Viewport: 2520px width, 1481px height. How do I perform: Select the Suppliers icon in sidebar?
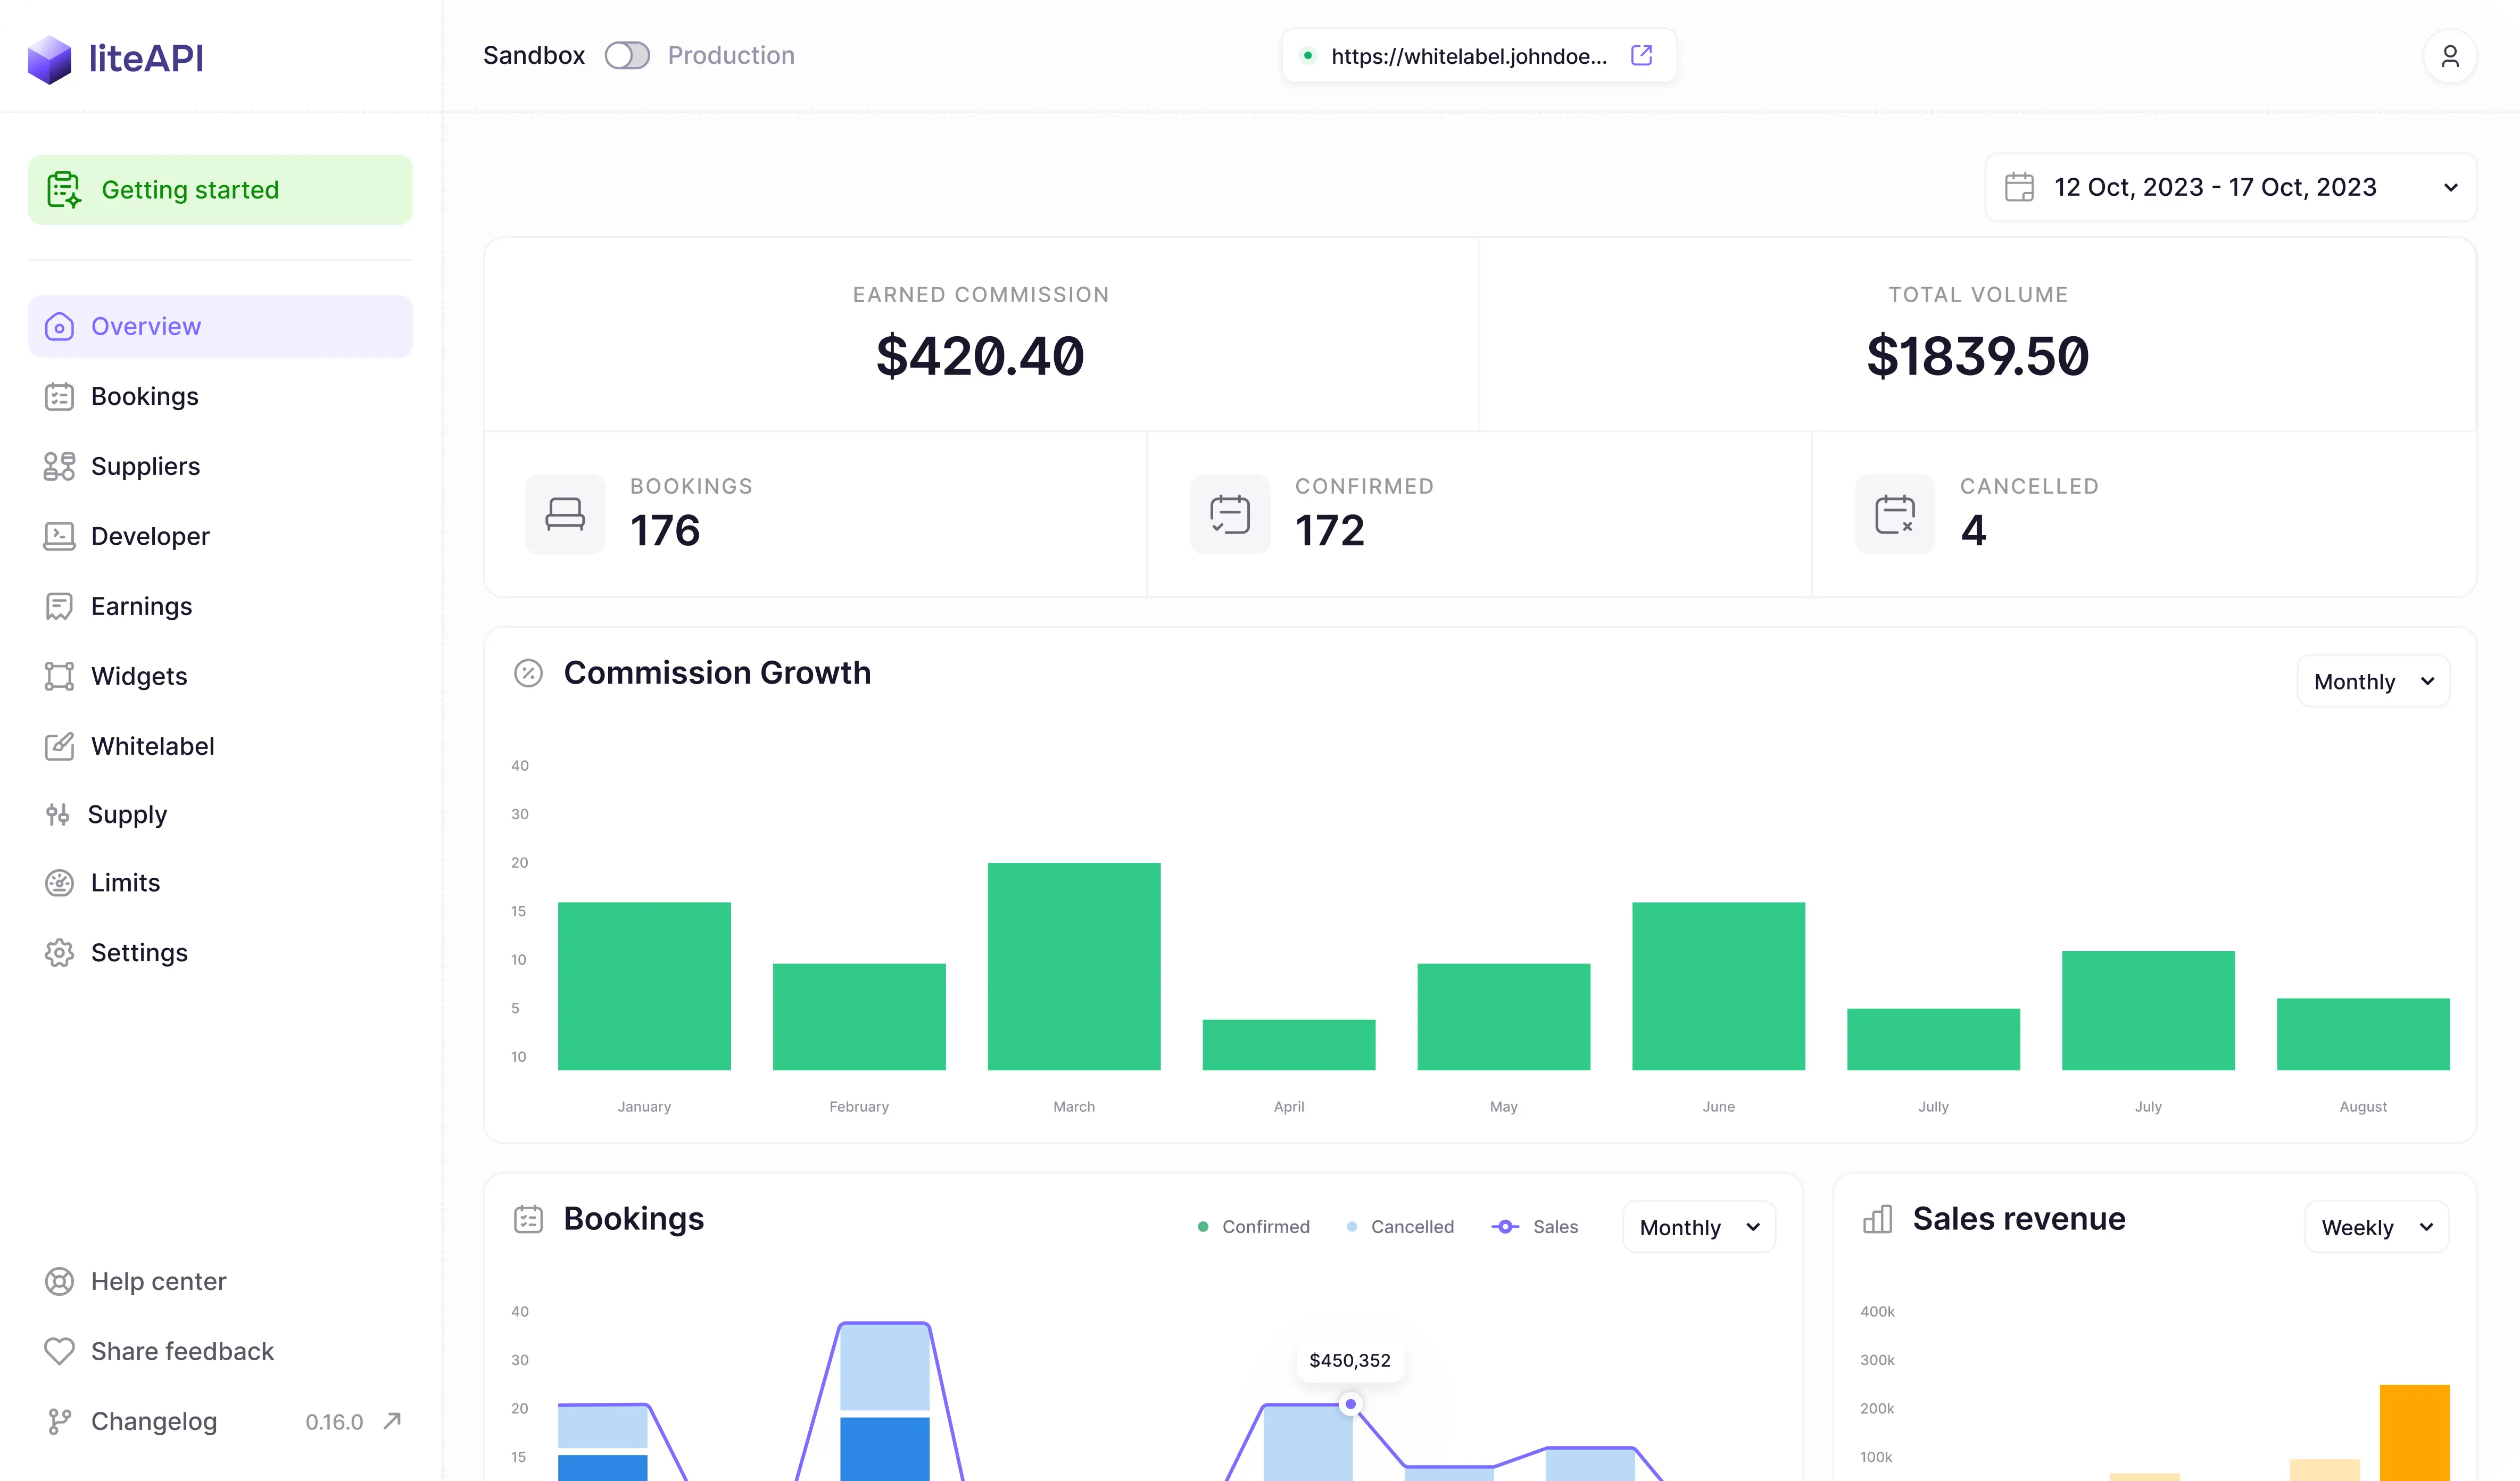[59, 466]
